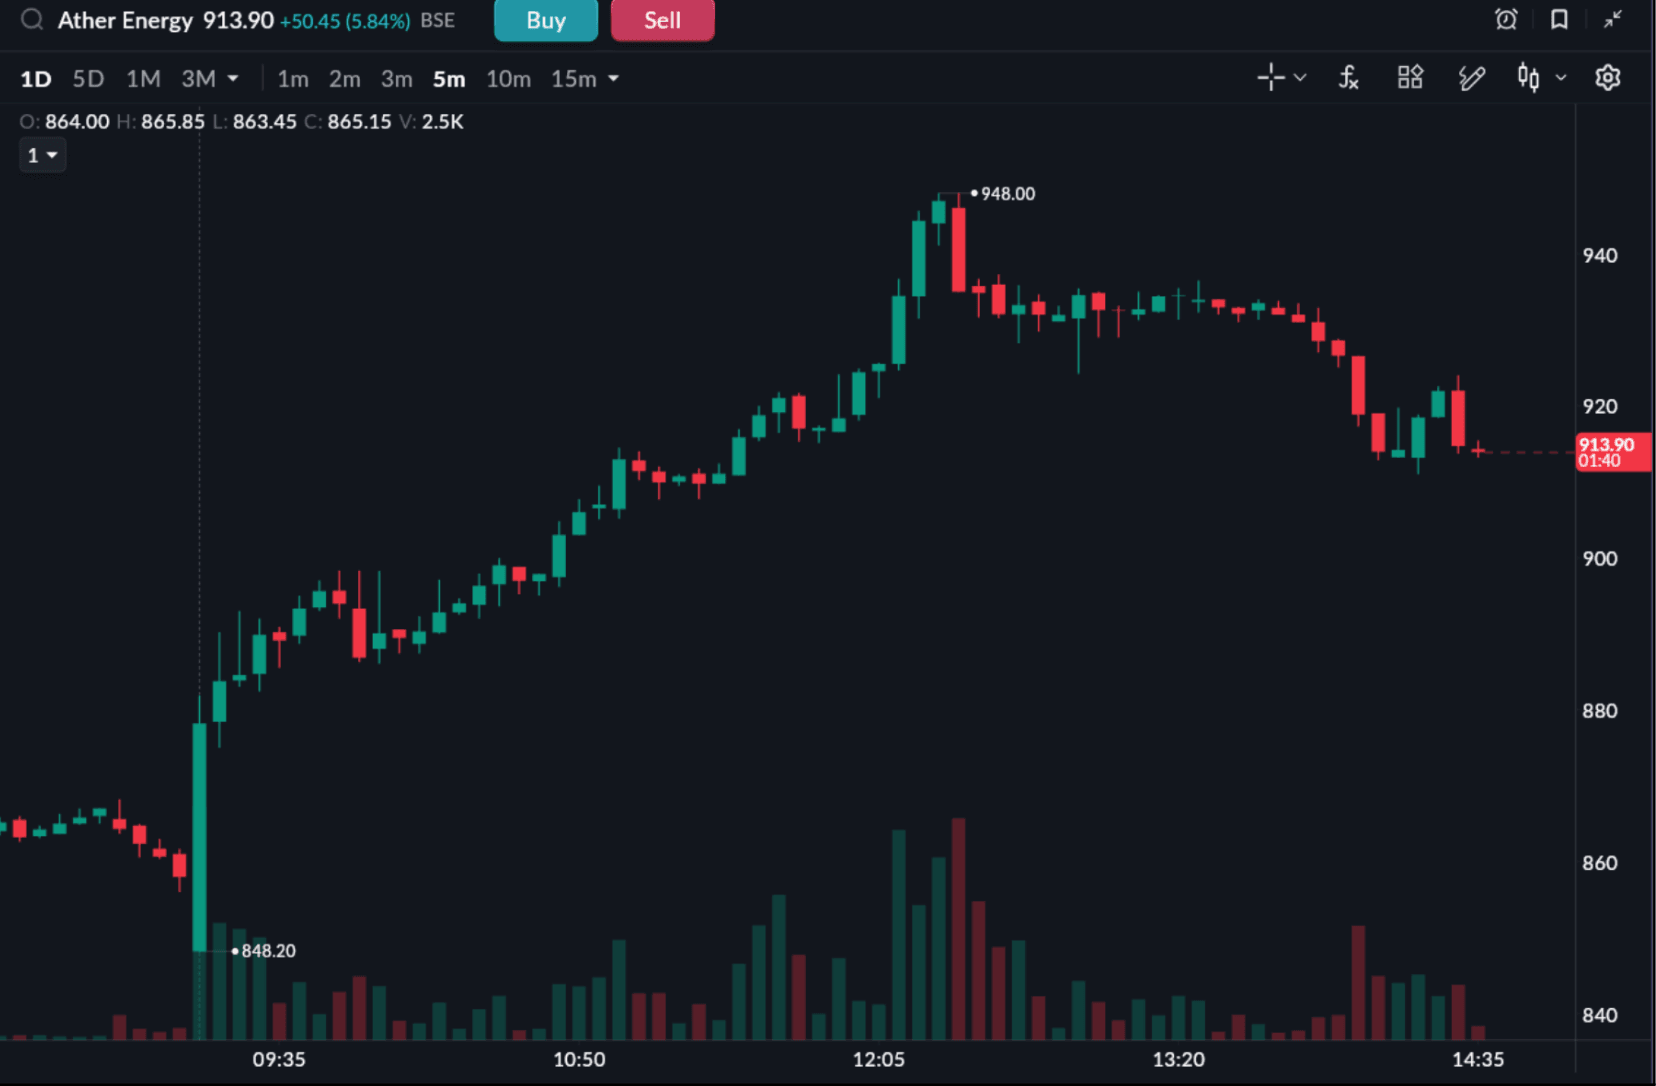Bookmark Ather Energy to watchlist
This screenshot has width=1656, height=1086.
pyautogui.click(x=1559, y=19)
